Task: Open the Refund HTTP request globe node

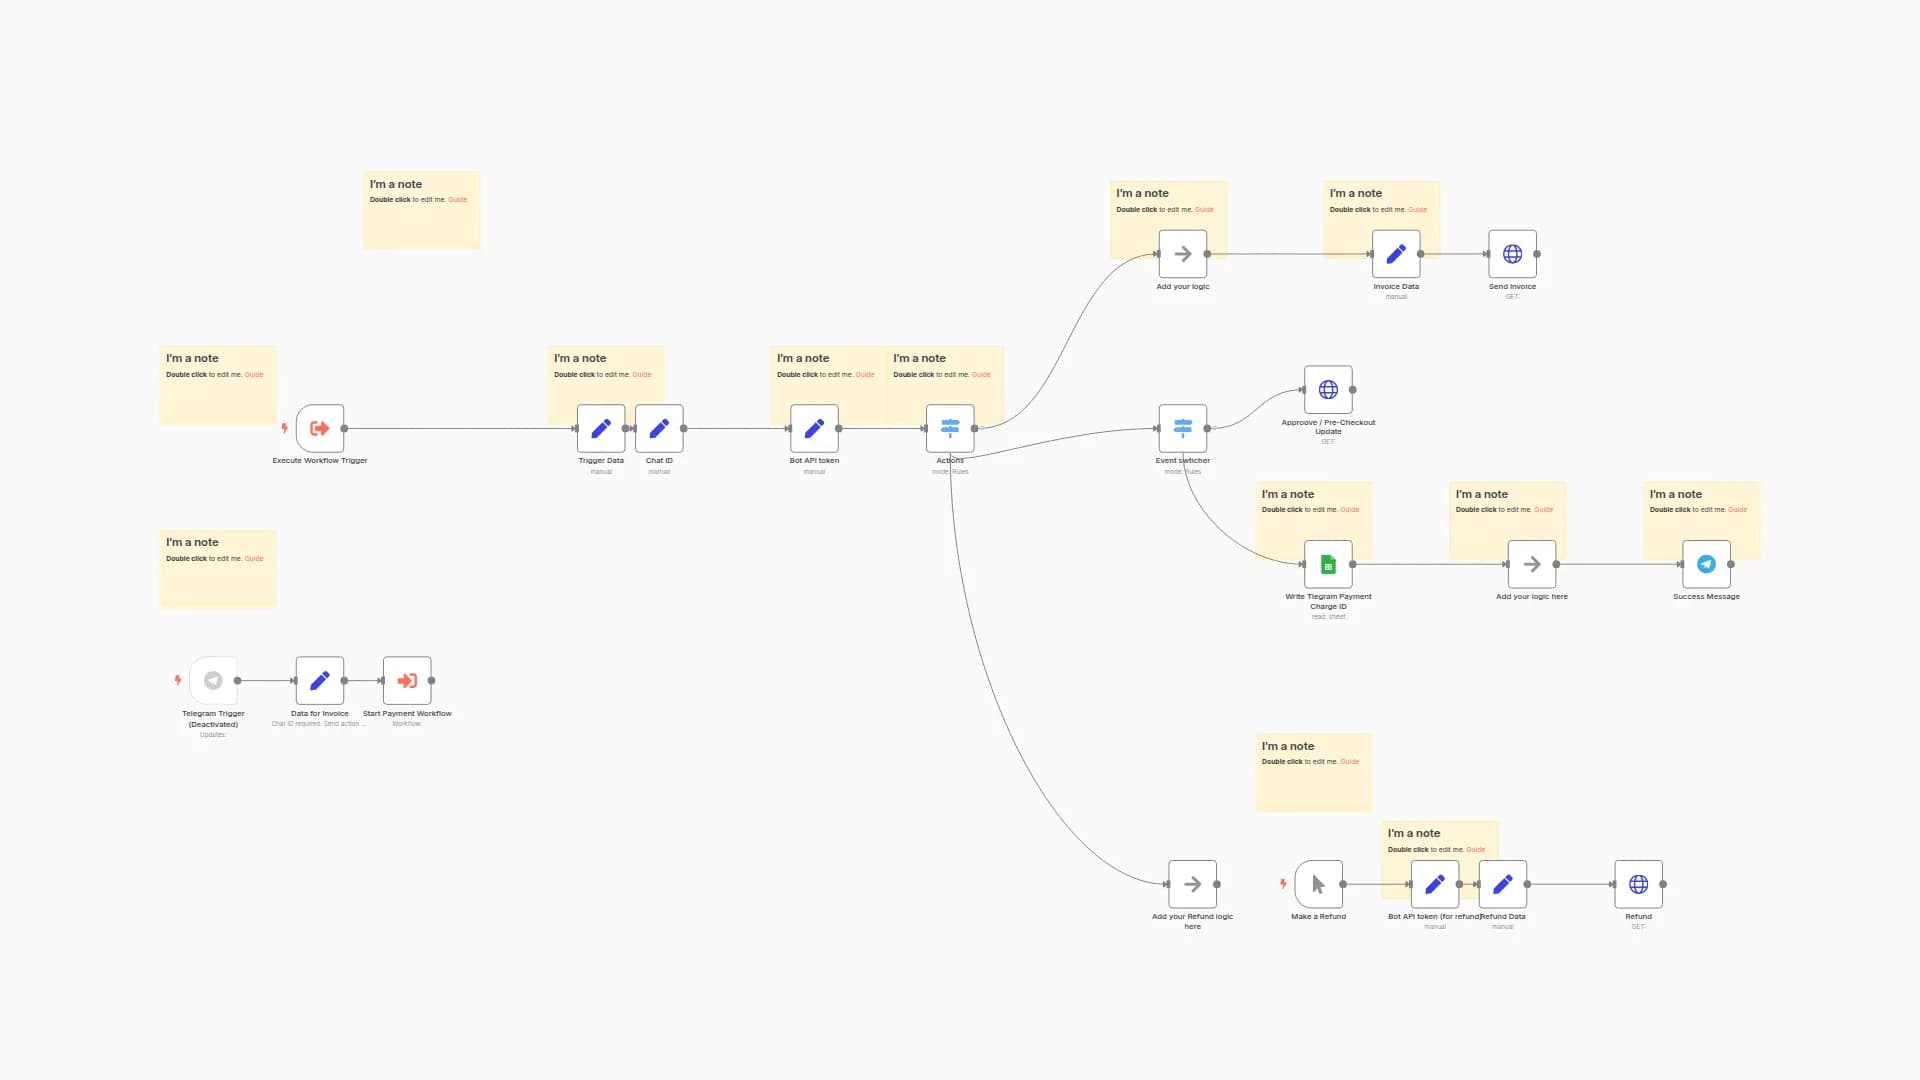Action: pos(1639,884)
